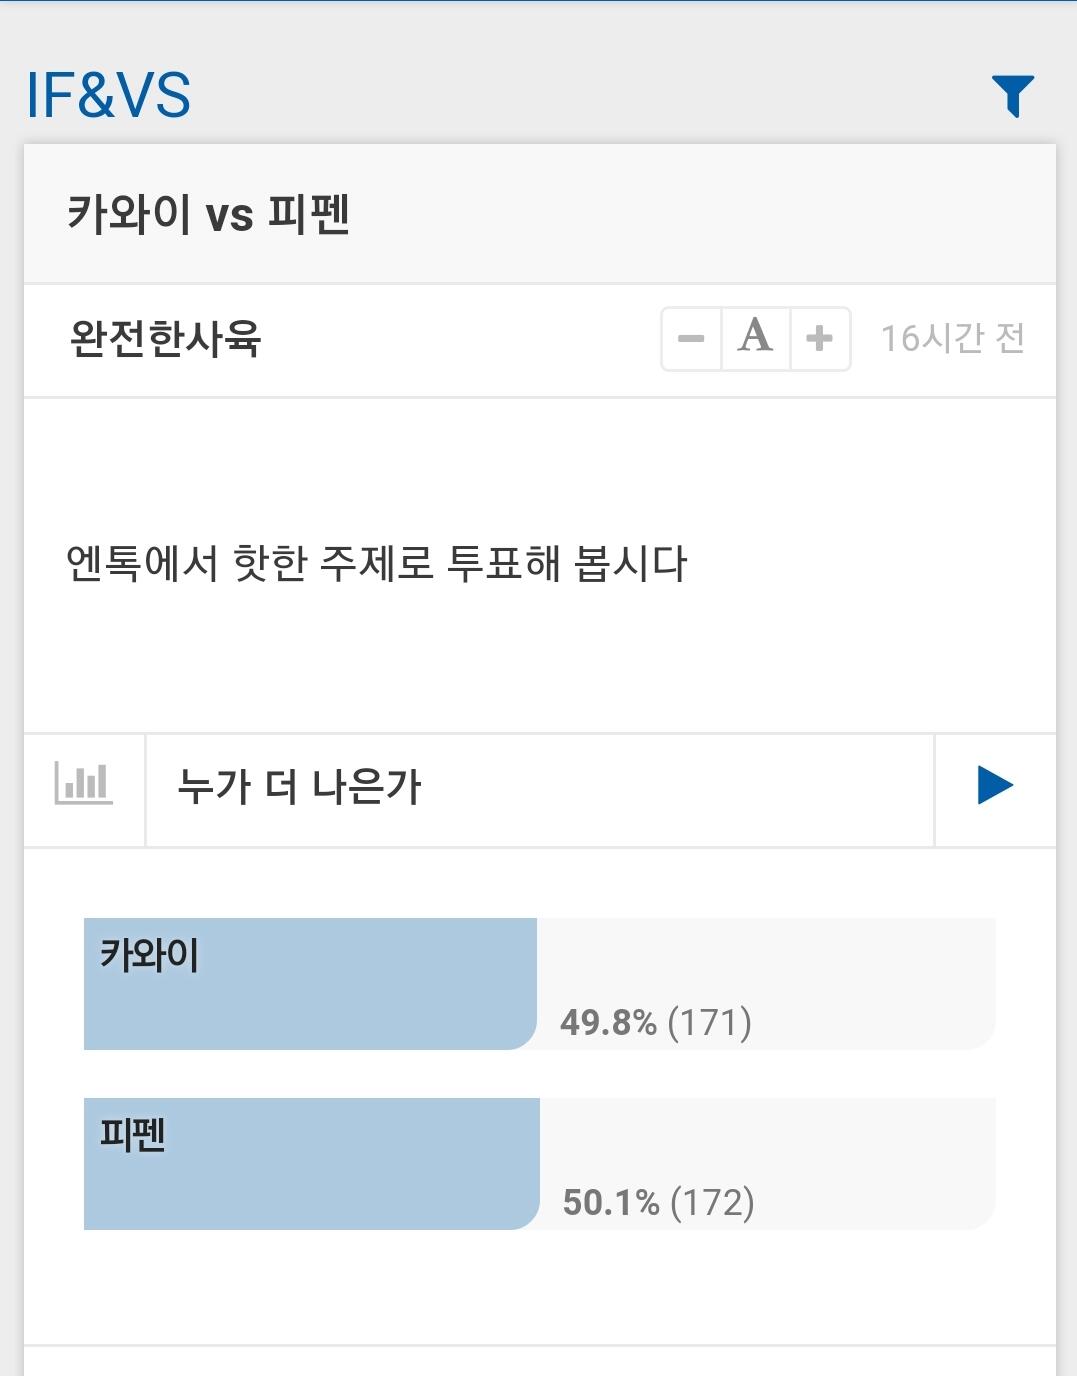Increase font size with plus button
This screenshot has height=1376, width=1077.
coord(820,339)
